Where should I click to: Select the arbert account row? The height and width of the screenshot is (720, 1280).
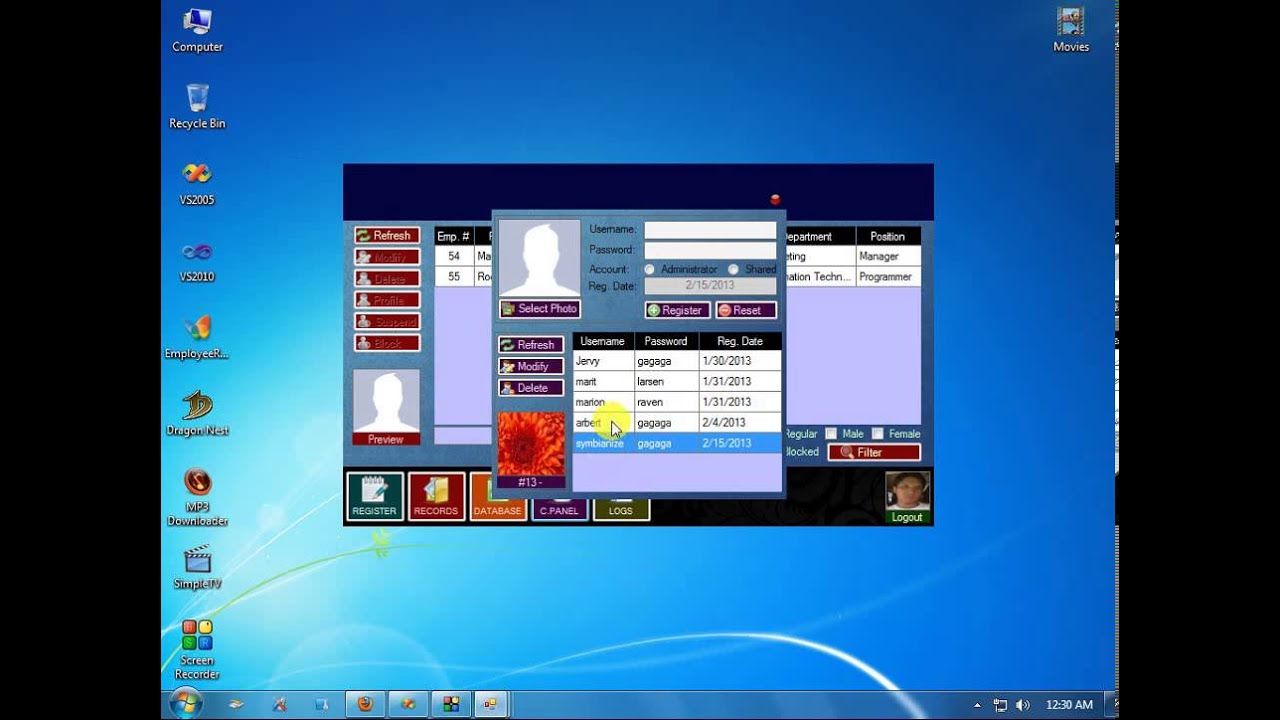pyautogui.click(x=677, y=422)
